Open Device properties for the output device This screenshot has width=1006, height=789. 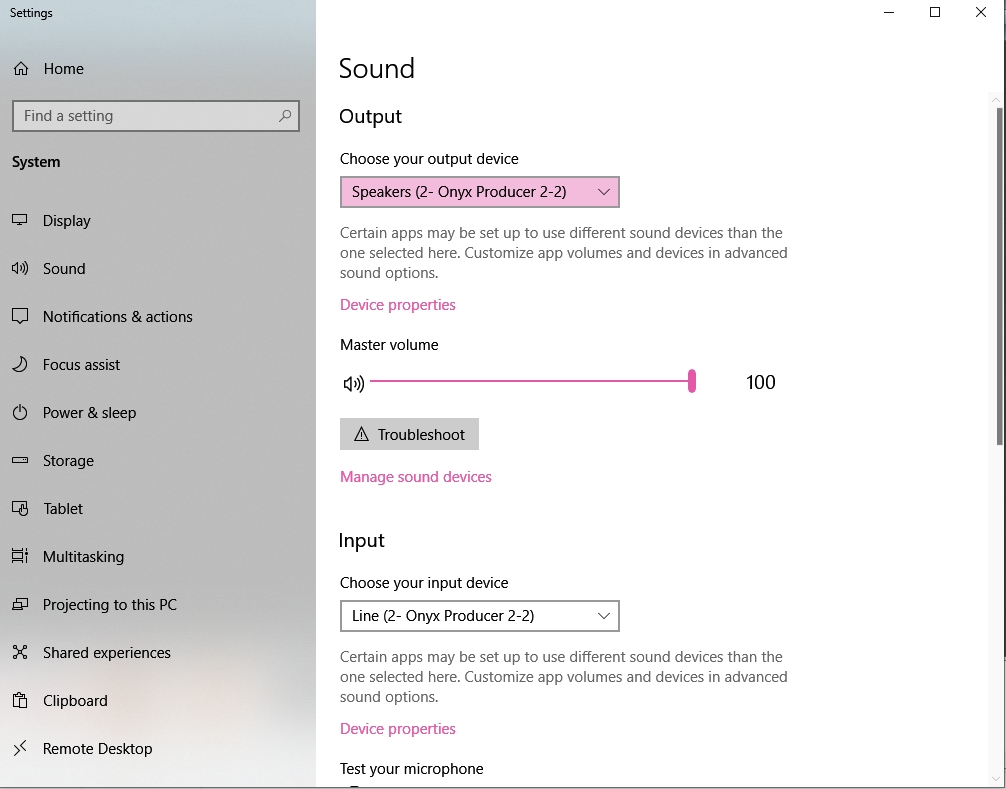click(x=397, y=304)
